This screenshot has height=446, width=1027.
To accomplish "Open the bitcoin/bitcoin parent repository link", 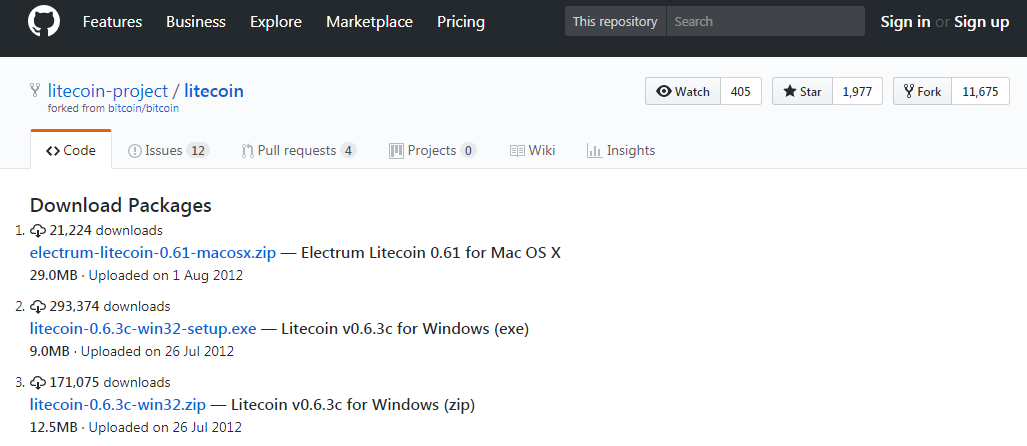I will [x=143, y=109].
